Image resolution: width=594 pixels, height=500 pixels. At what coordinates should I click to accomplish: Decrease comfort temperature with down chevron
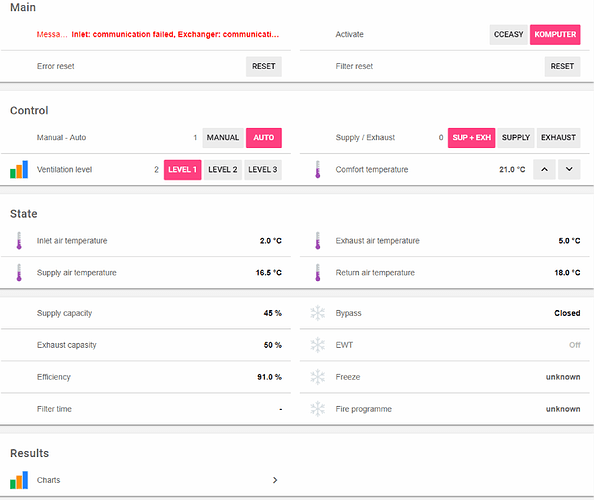pyautogui.click(x=569, y=169)
